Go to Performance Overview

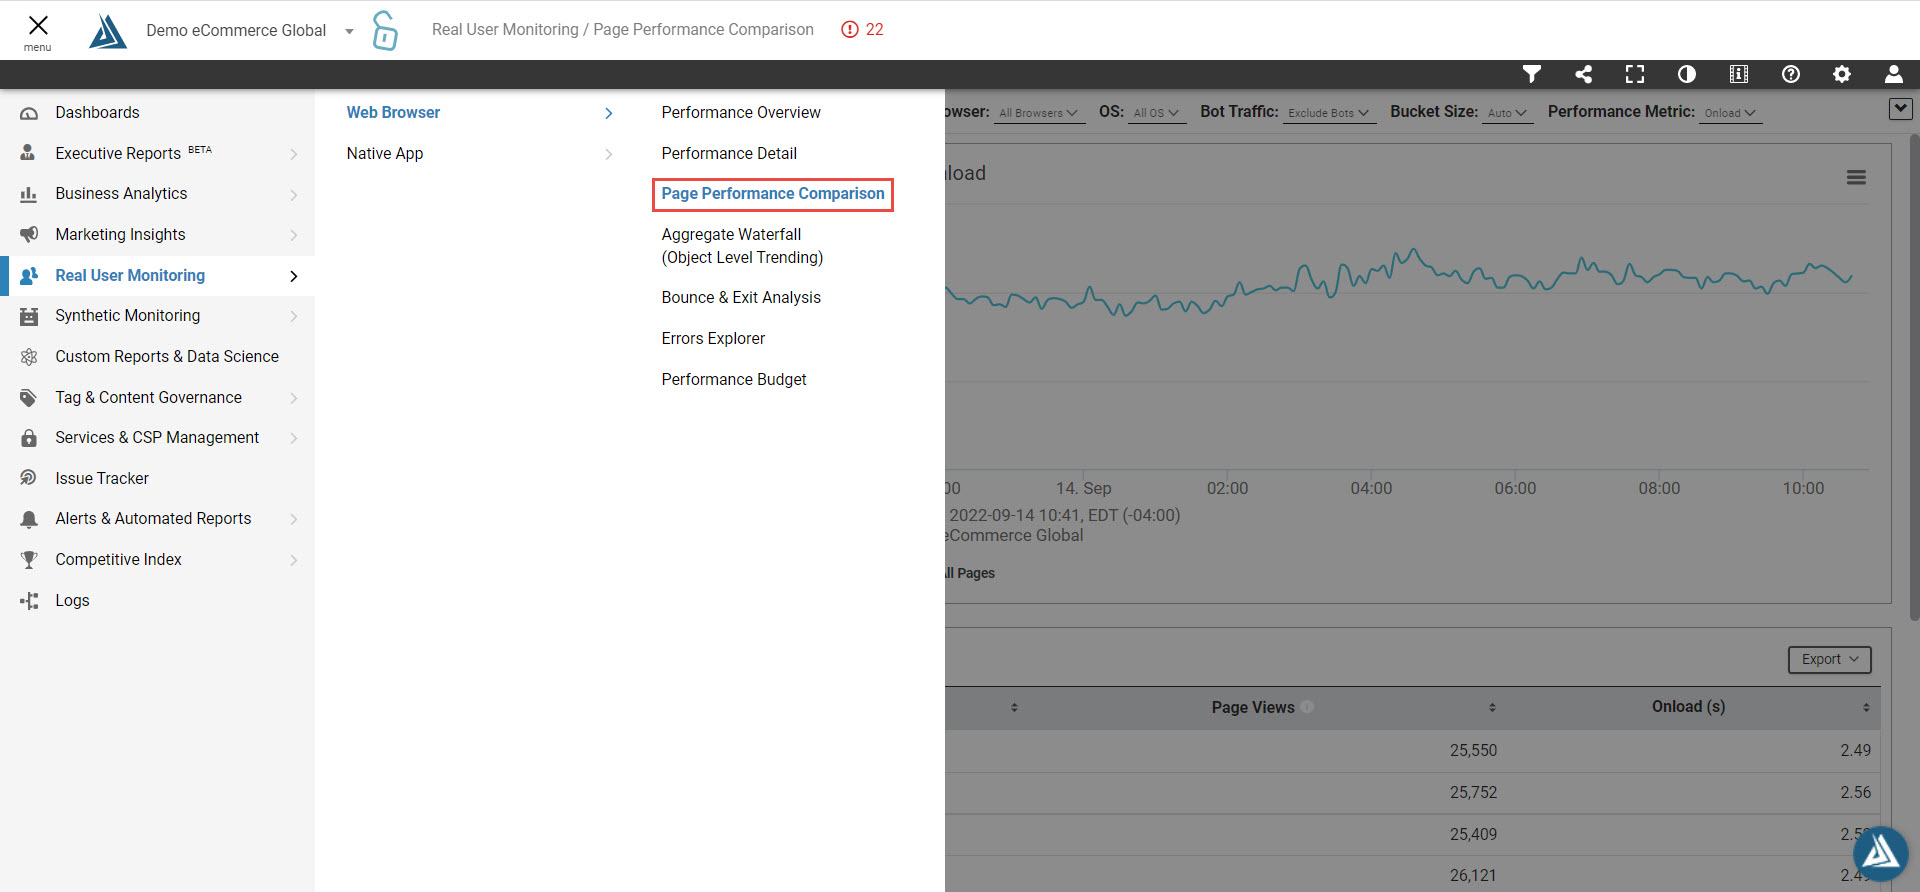tap(741, 113)
